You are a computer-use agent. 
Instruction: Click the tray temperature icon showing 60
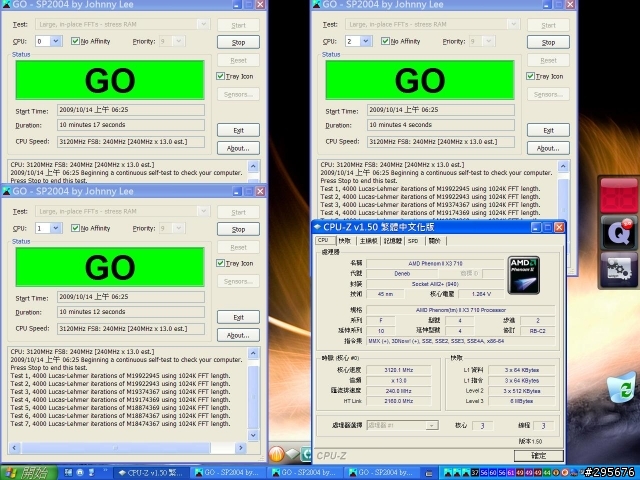[x=493, y=473]
